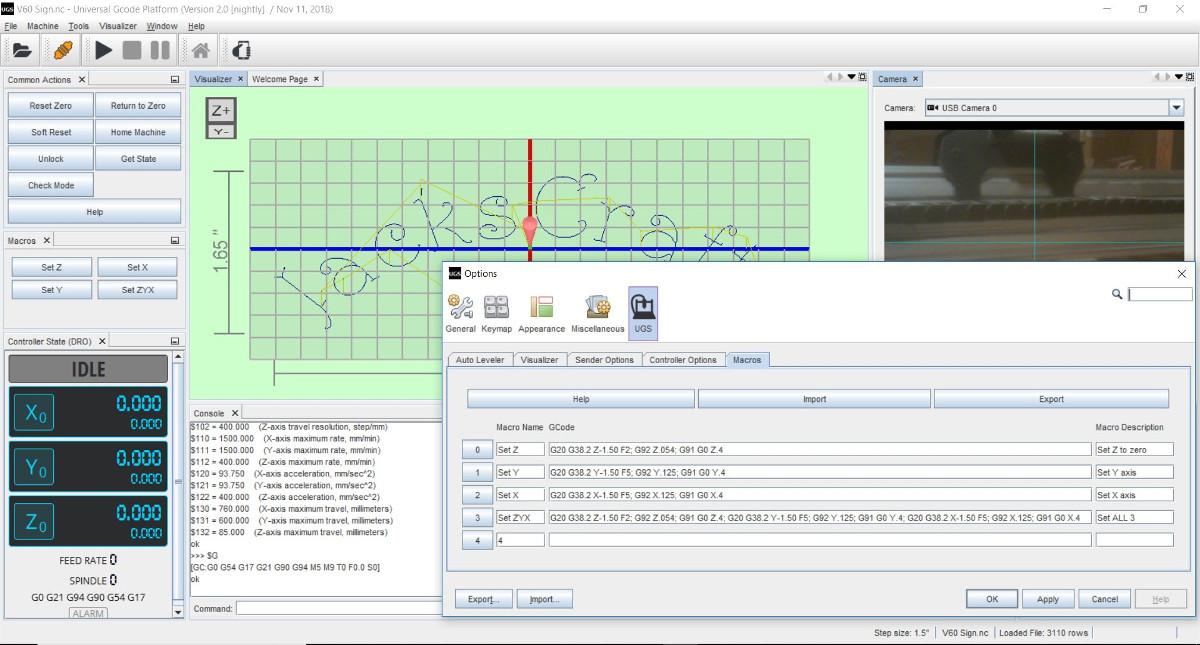This screenshot has height=645, width=1200.
Task: Click the Return to Zero button
Action: pyautogui.click(x=138, y=105)
